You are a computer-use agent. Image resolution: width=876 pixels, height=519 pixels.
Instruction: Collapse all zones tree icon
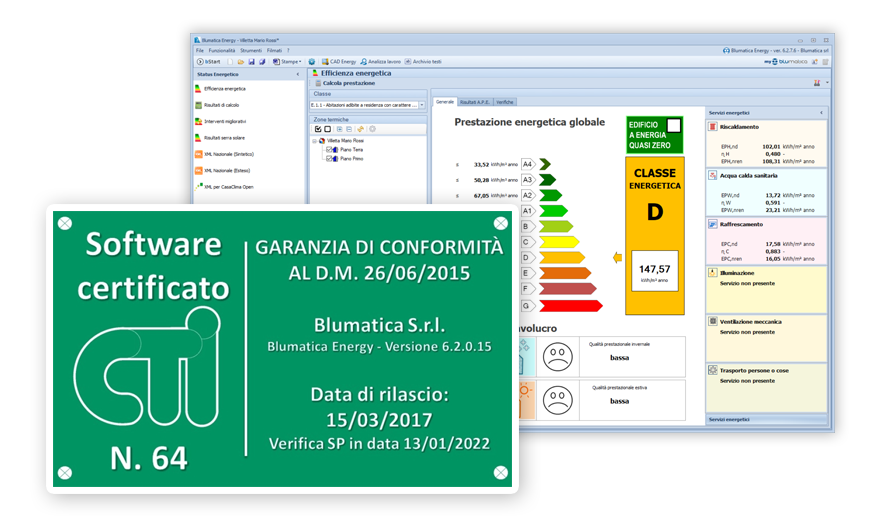(x=349, y=129)
